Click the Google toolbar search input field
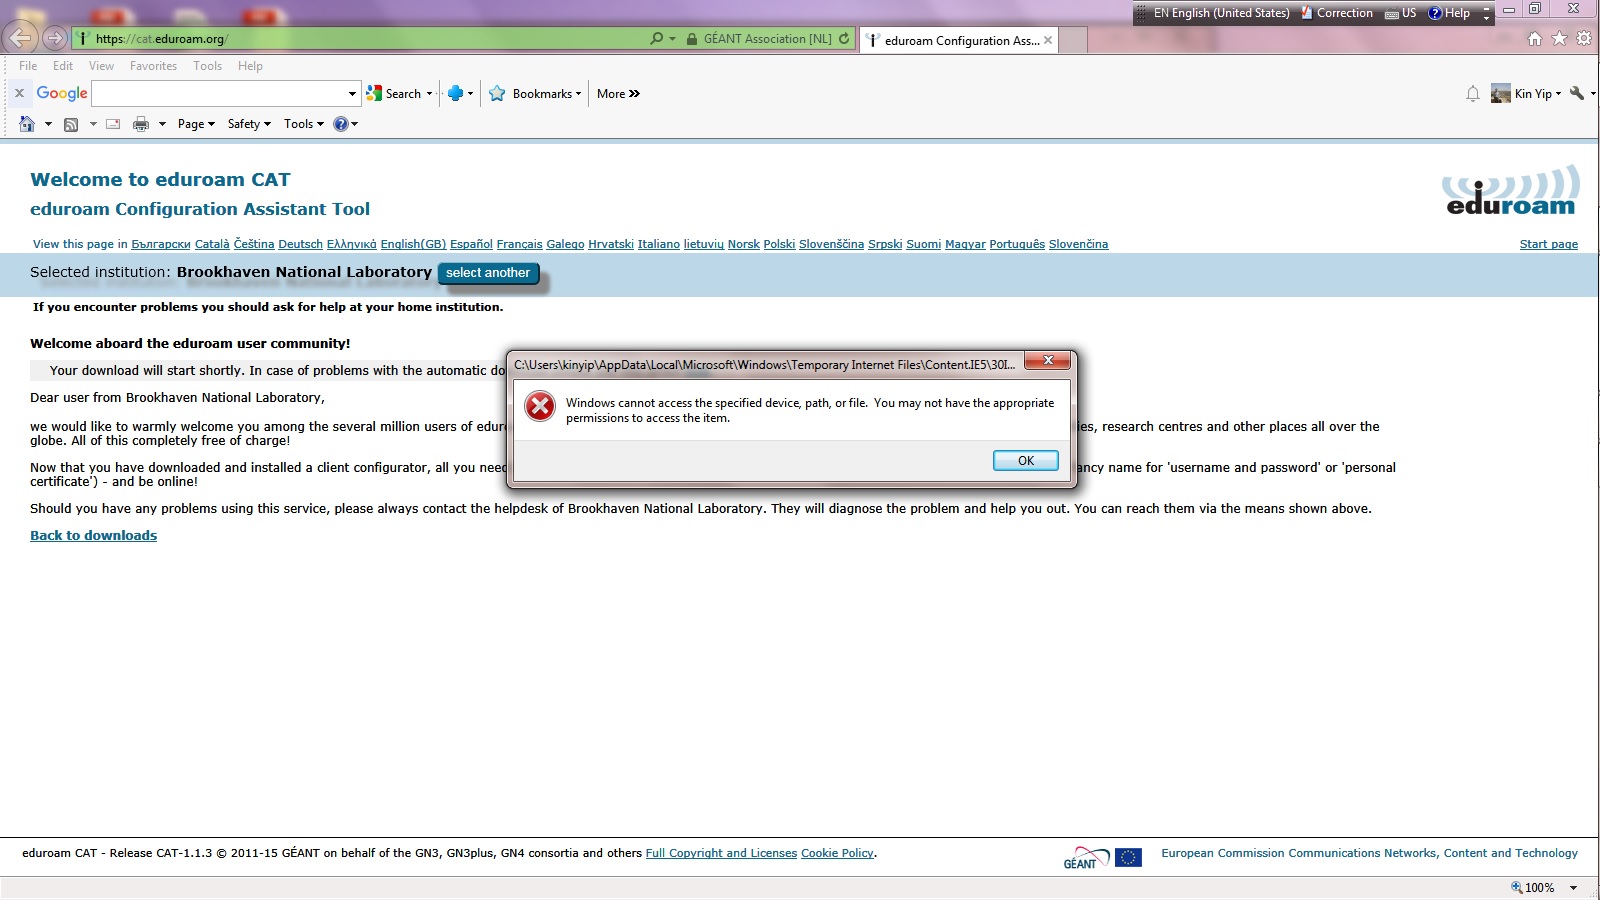 coord(220,93)
